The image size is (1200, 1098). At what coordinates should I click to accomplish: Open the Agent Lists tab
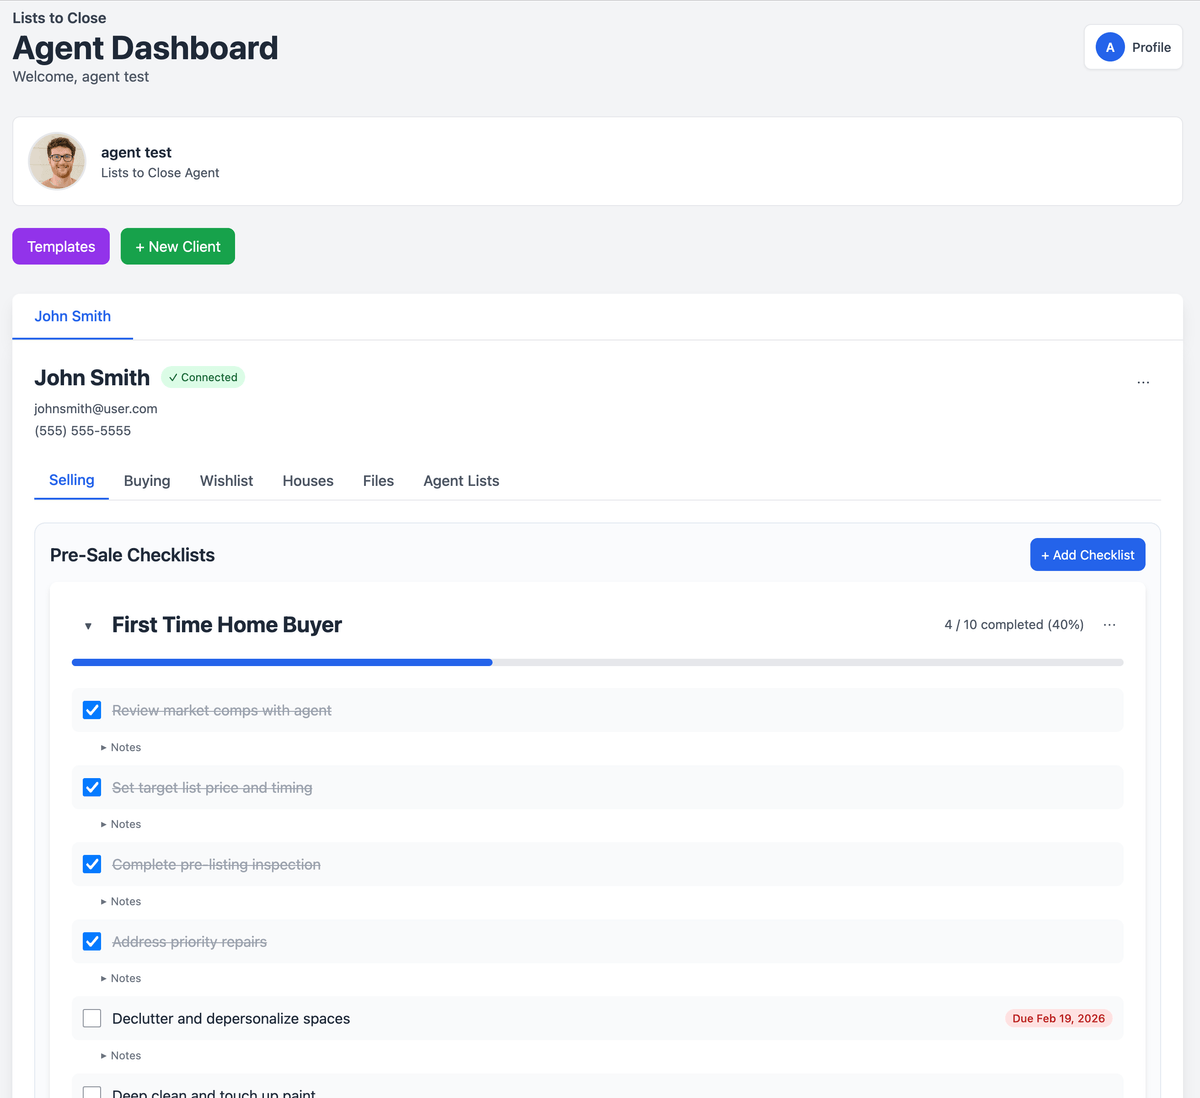[x=461, y=481]
